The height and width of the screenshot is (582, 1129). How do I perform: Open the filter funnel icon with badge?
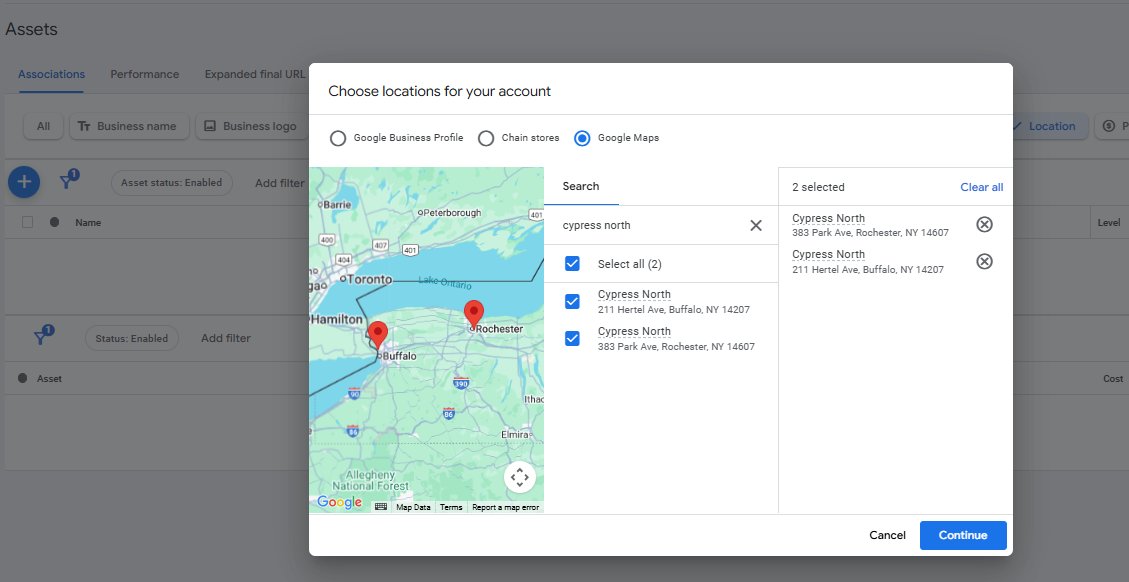pyautogui.click(x=67, y=182)
